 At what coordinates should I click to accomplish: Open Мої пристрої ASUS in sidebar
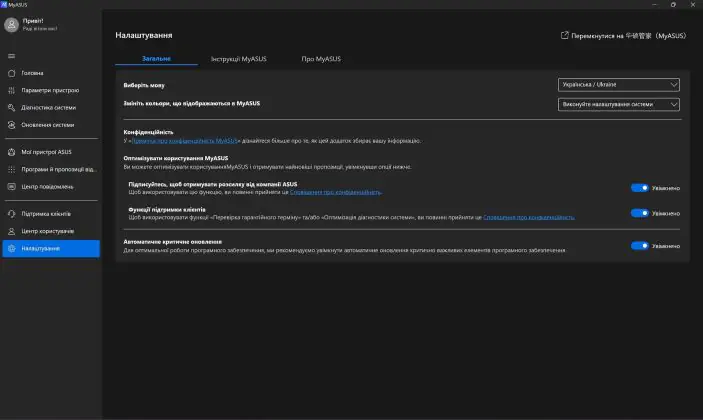51,152
